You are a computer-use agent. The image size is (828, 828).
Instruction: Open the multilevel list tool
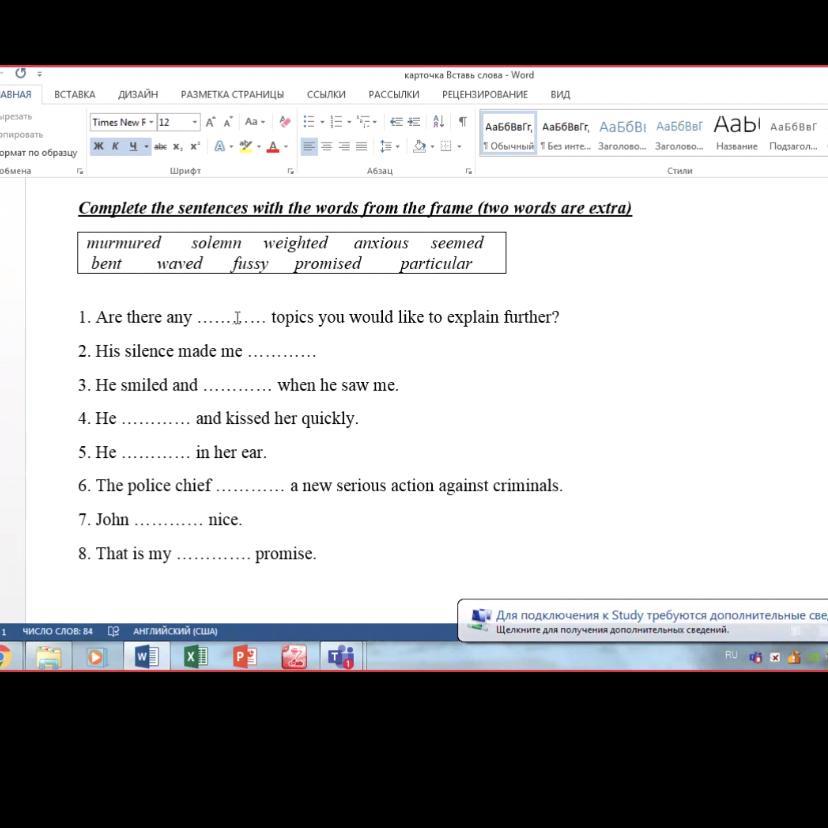[x=363, y=122]
